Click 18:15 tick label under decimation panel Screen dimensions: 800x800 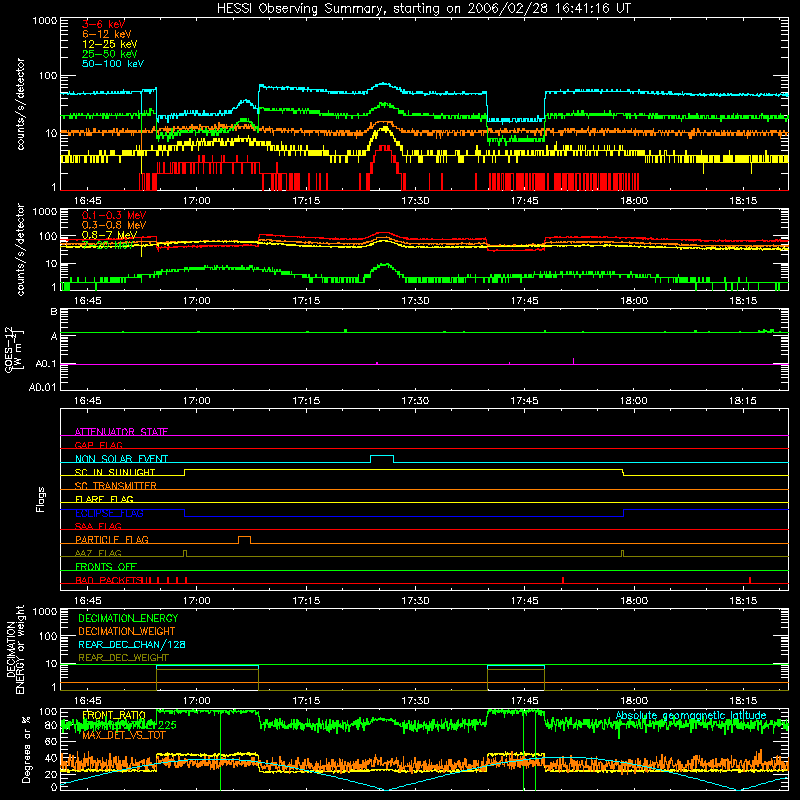(x=743, y=701)
